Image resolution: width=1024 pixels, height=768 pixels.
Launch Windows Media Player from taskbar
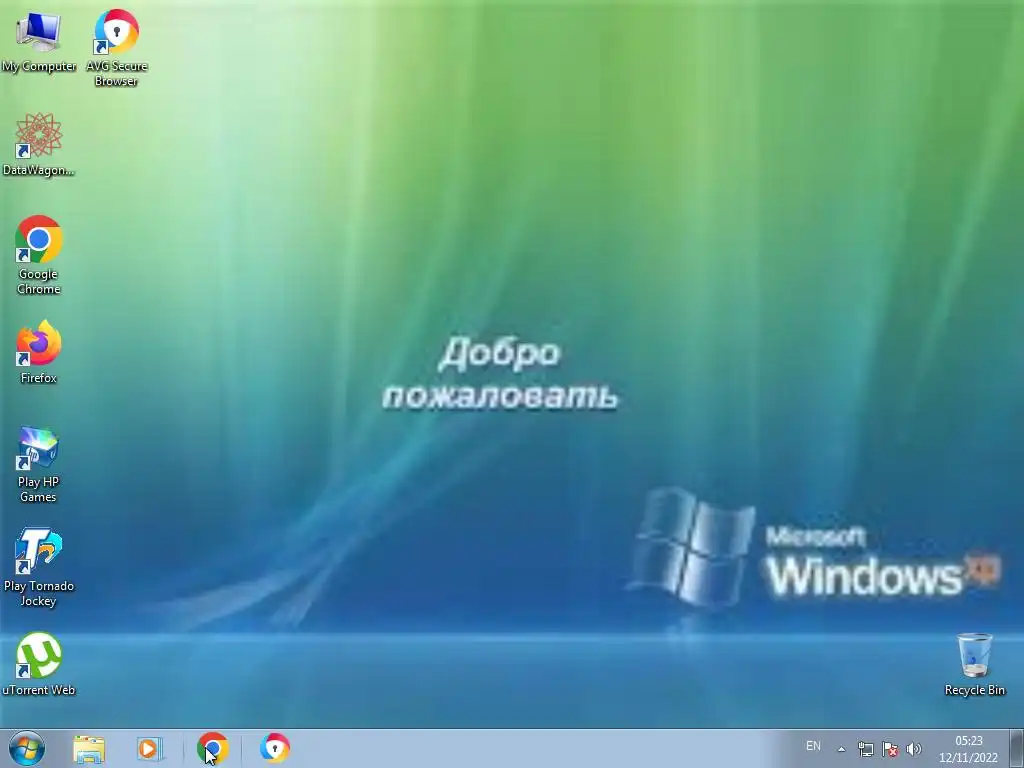coord(150,749)
